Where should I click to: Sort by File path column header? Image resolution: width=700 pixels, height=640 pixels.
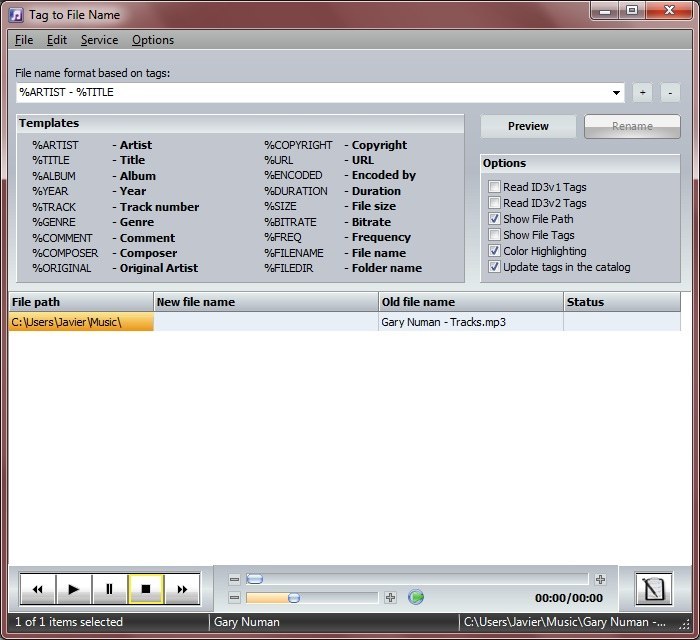coord(81,302)
